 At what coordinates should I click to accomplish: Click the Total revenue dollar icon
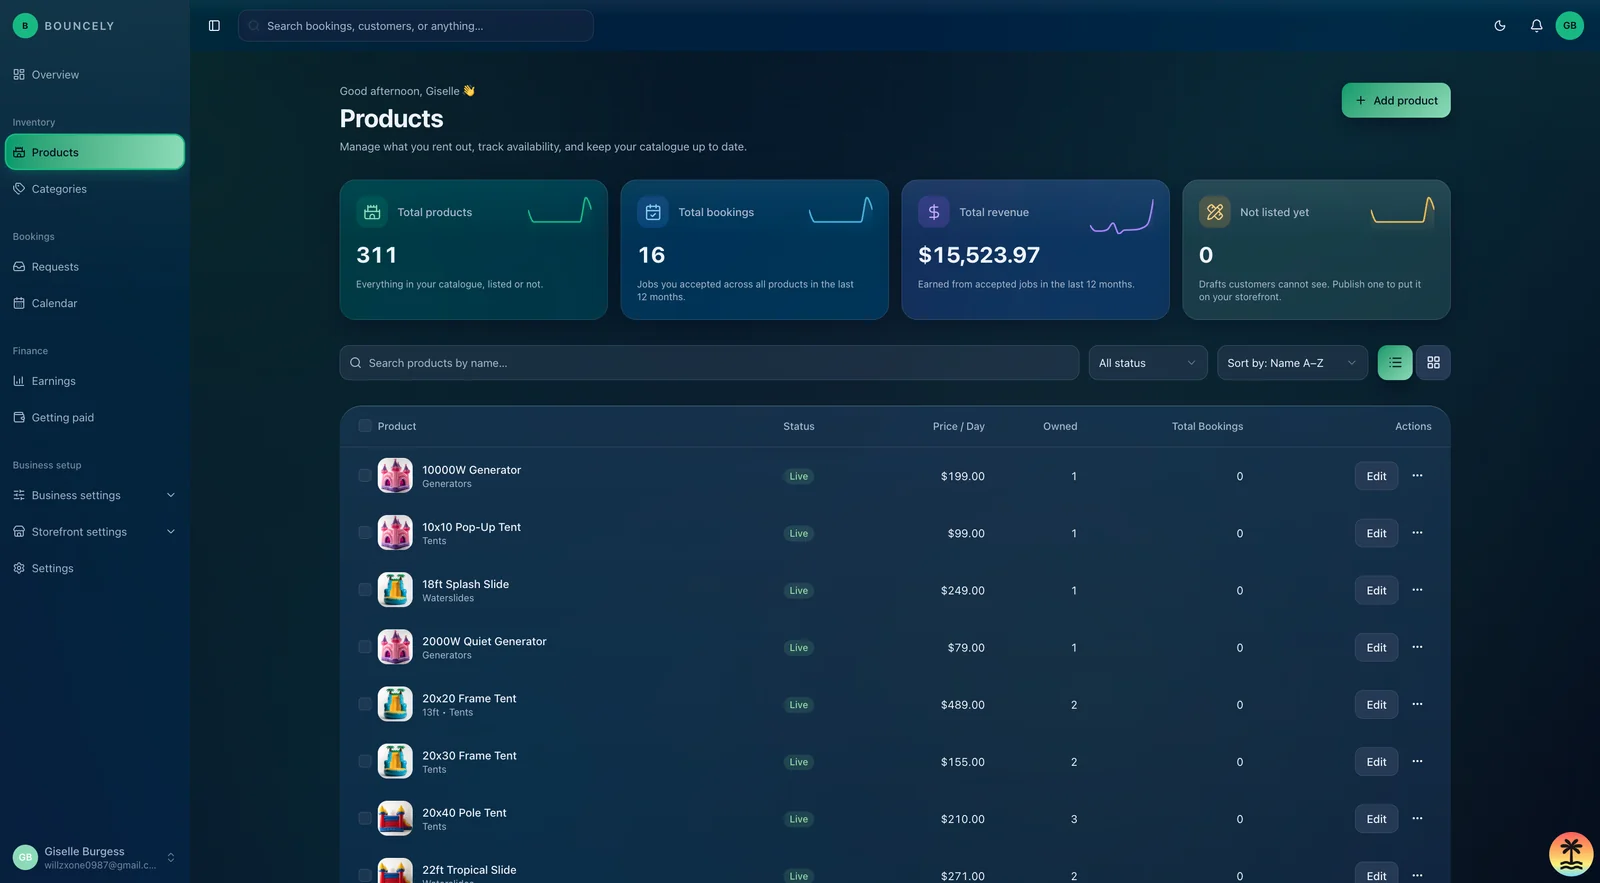point(934,212)
